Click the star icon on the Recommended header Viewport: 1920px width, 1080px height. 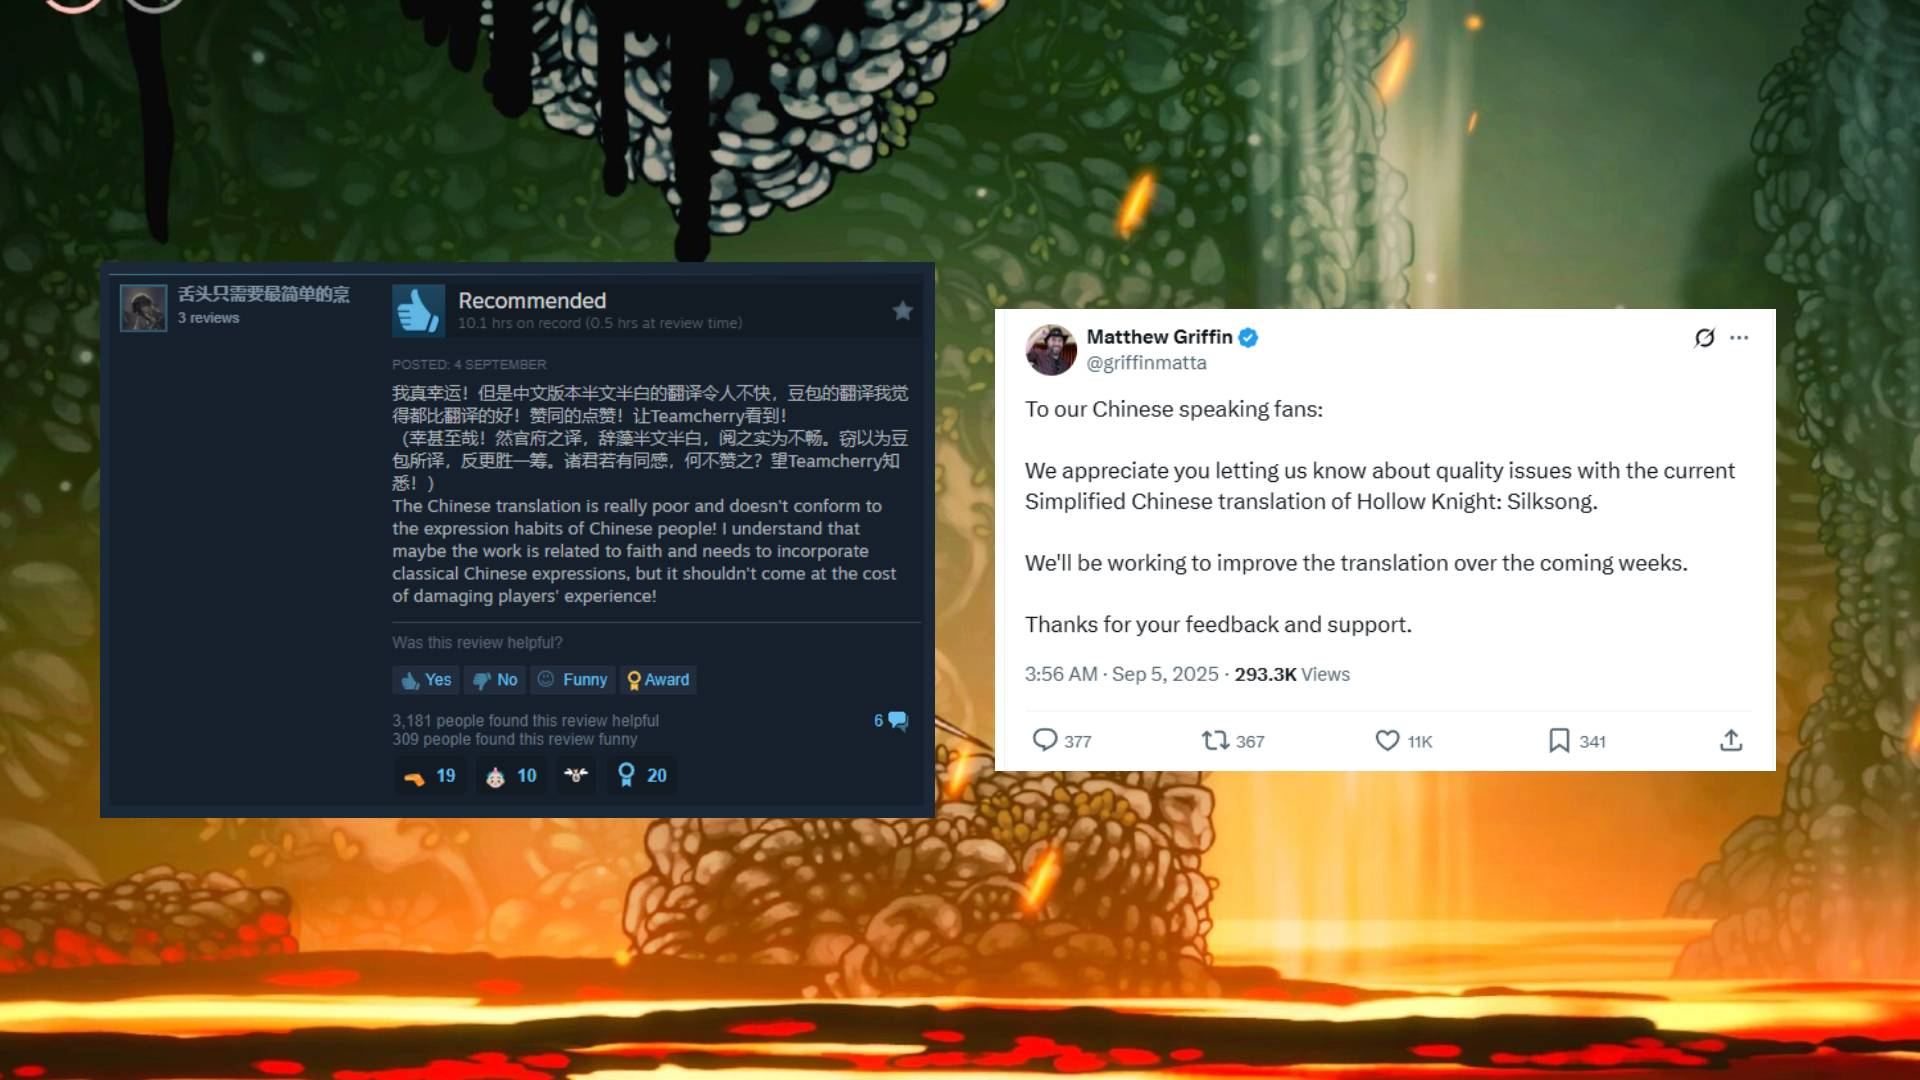[x=903, y=311]
